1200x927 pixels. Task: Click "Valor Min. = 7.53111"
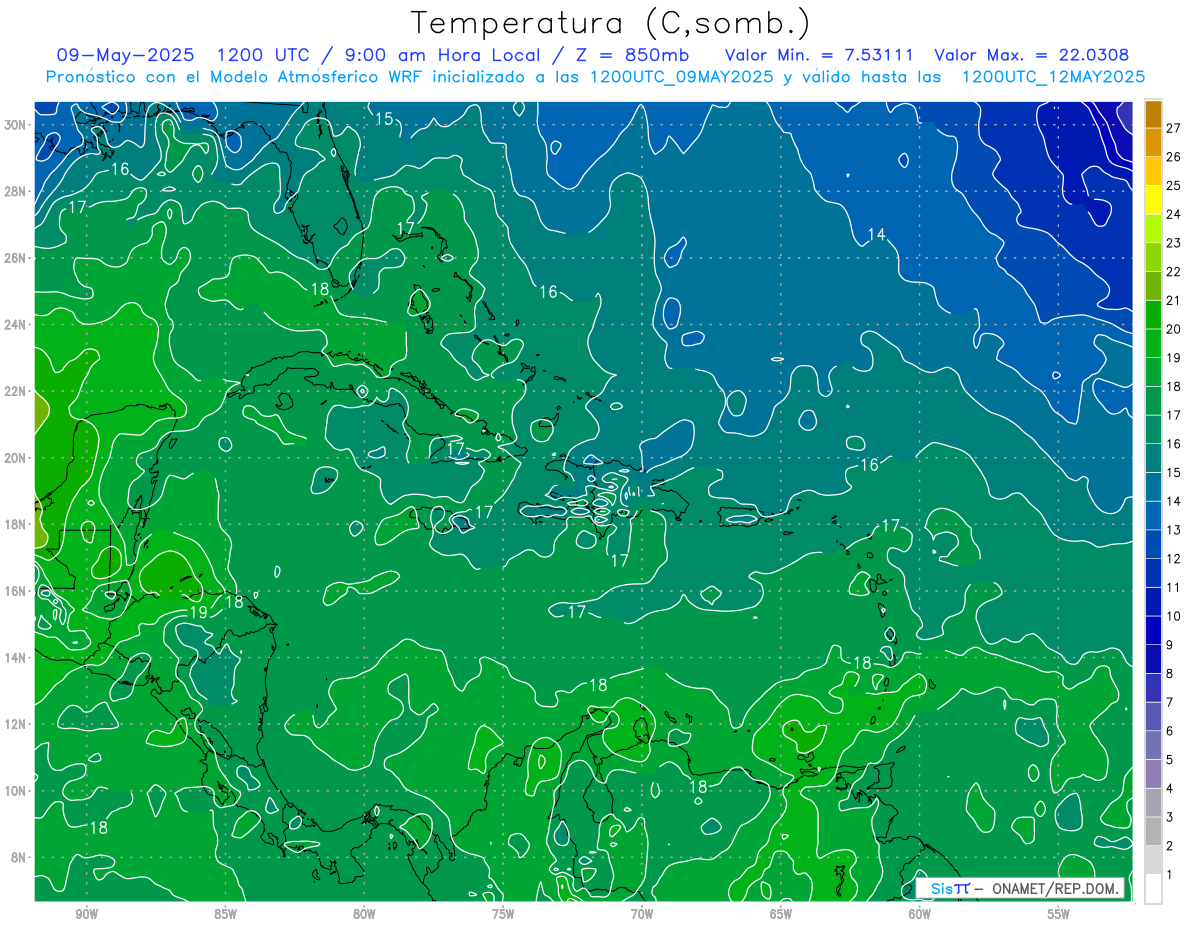tap(820, 55)
